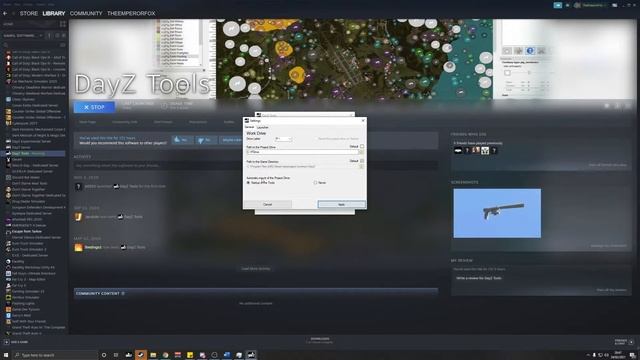Click Apply in Settings dialog

point(342,204)
